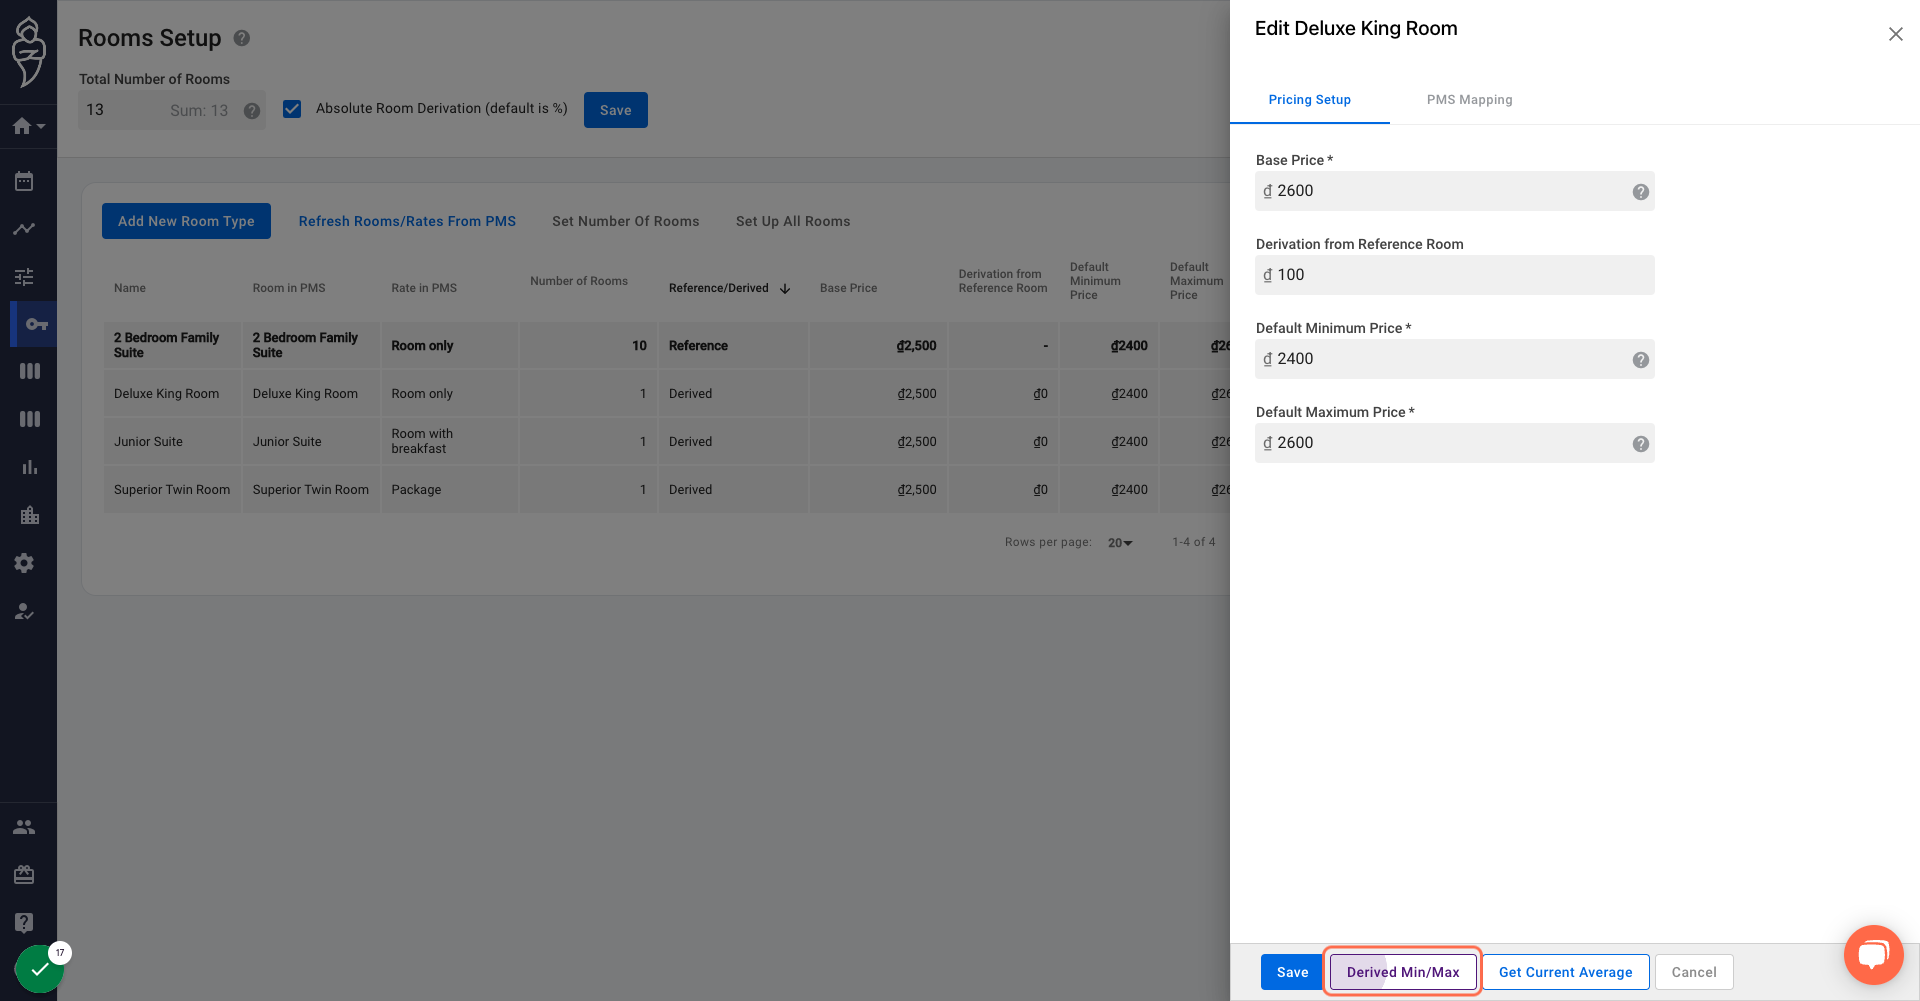Open the settings gear icon in sidebar
The width and height of the screenshot is (1920, 1001).
tap(24, 563)
